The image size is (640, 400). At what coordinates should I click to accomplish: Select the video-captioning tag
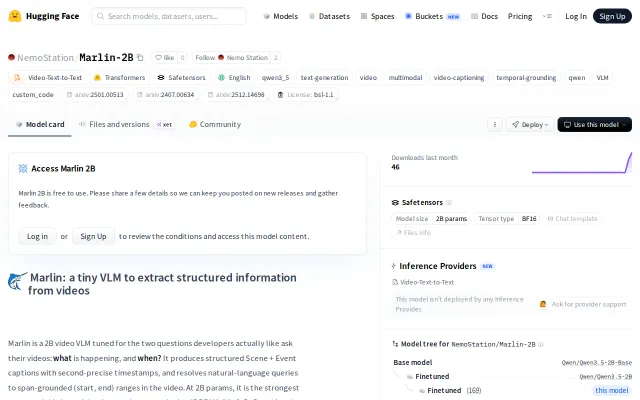[x=459, y=78]
